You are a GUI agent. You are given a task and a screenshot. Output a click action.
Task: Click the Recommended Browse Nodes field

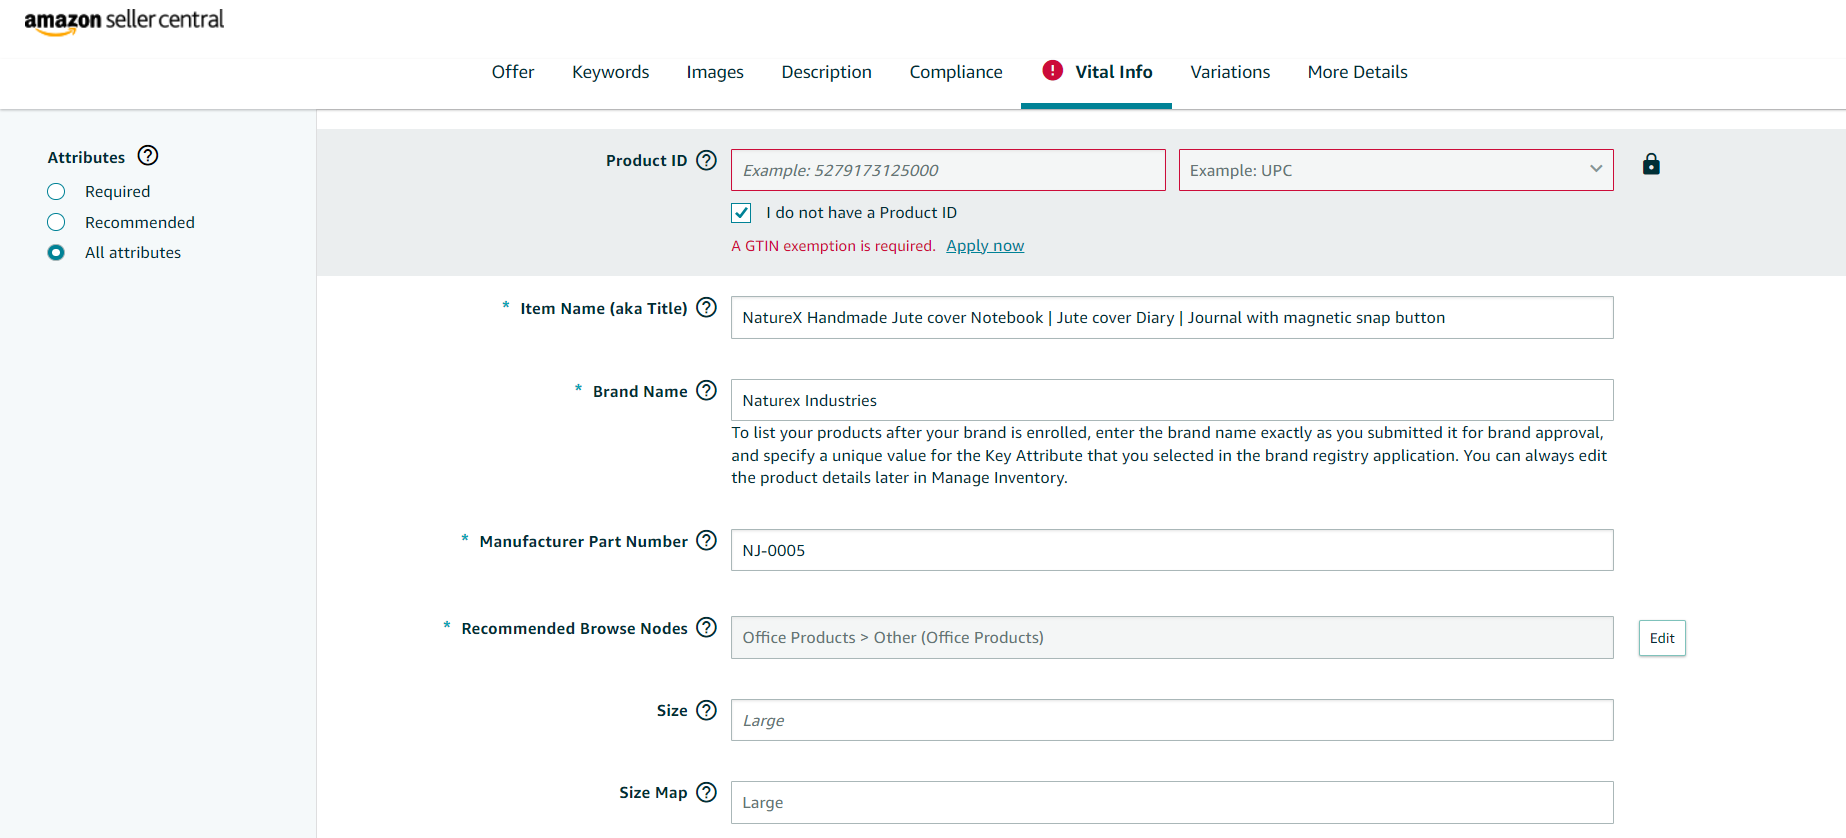pyautogui.click(x=1172, y=637)
